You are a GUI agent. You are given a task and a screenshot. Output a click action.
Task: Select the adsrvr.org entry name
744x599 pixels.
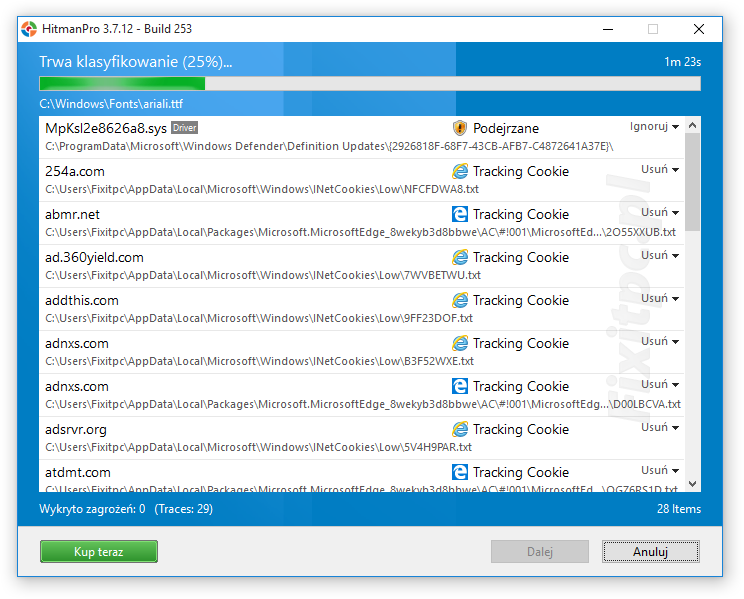(x=76, y=430)
